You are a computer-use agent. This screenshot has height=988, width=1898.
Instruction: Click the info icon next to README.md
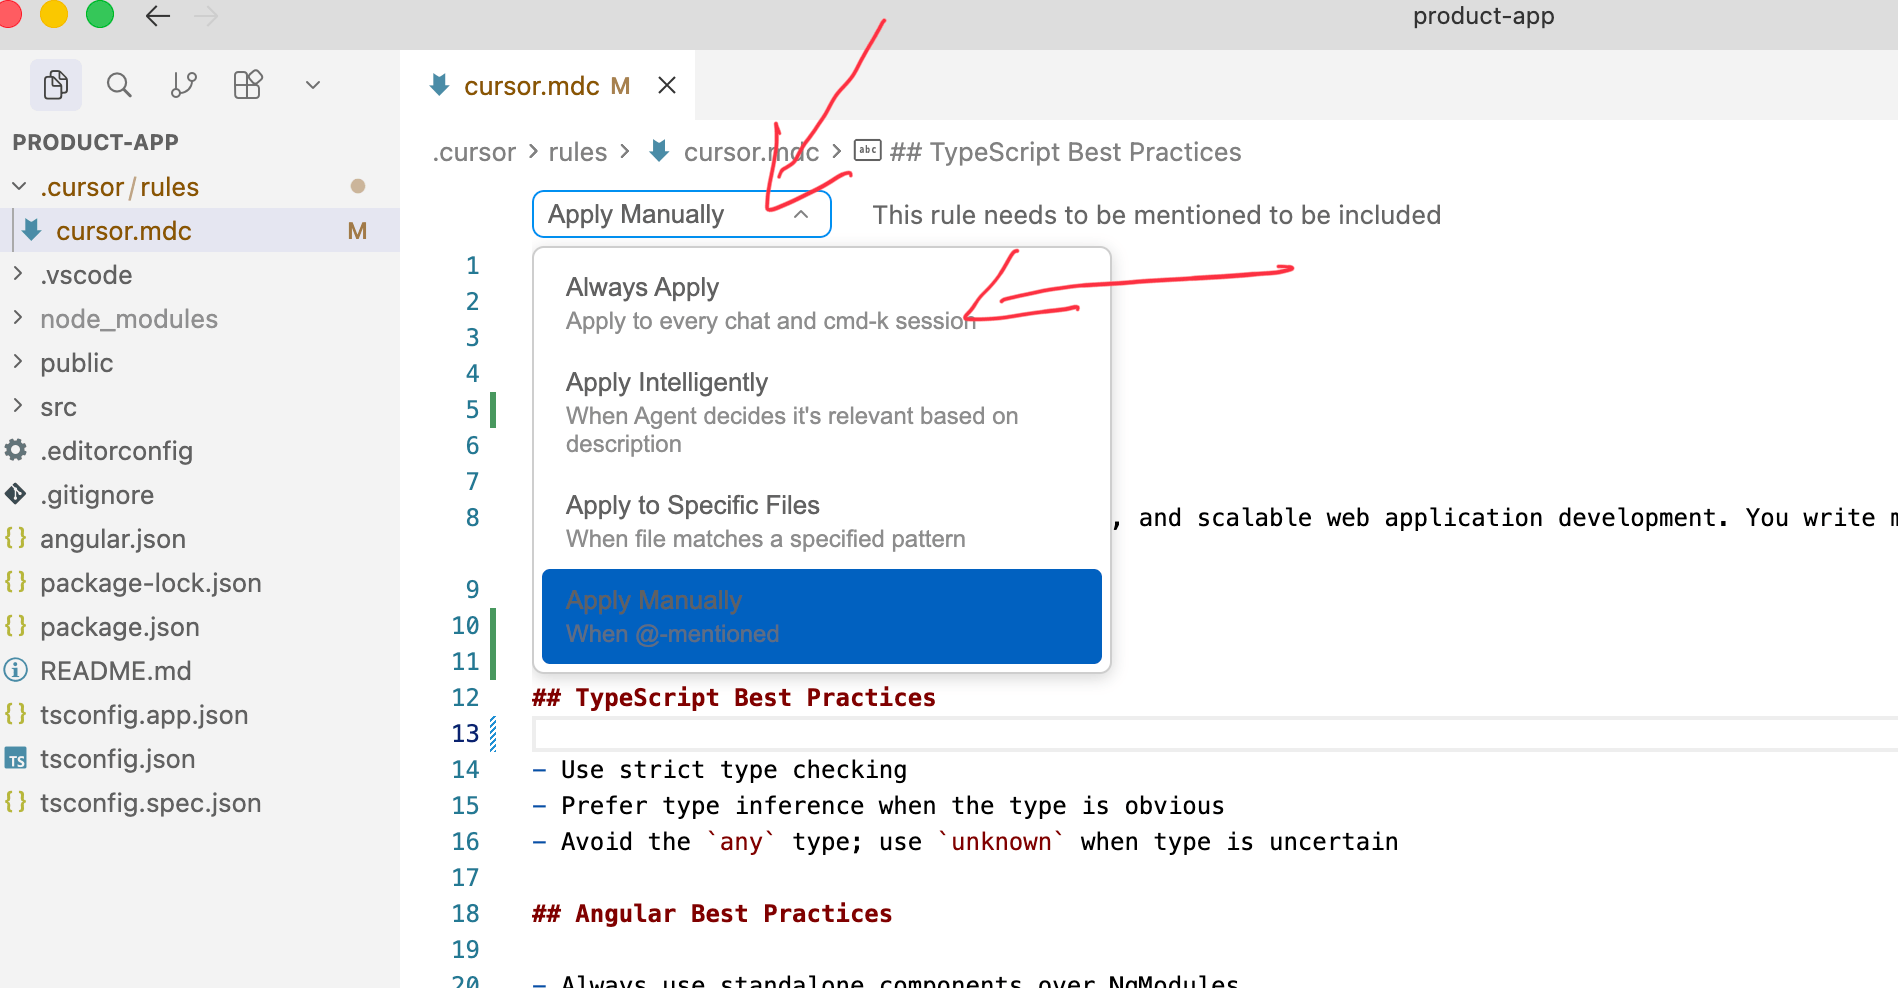tap(16, 670)
